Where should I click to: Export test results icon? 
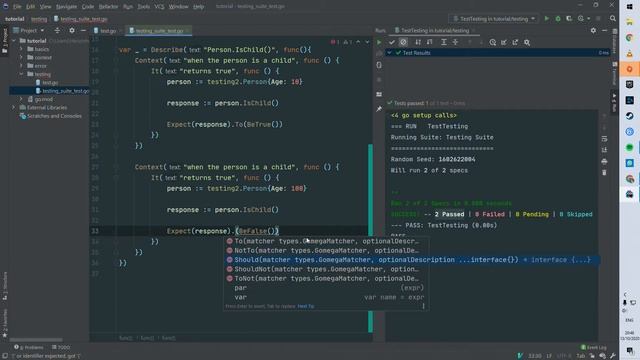(x=515, y=42)
